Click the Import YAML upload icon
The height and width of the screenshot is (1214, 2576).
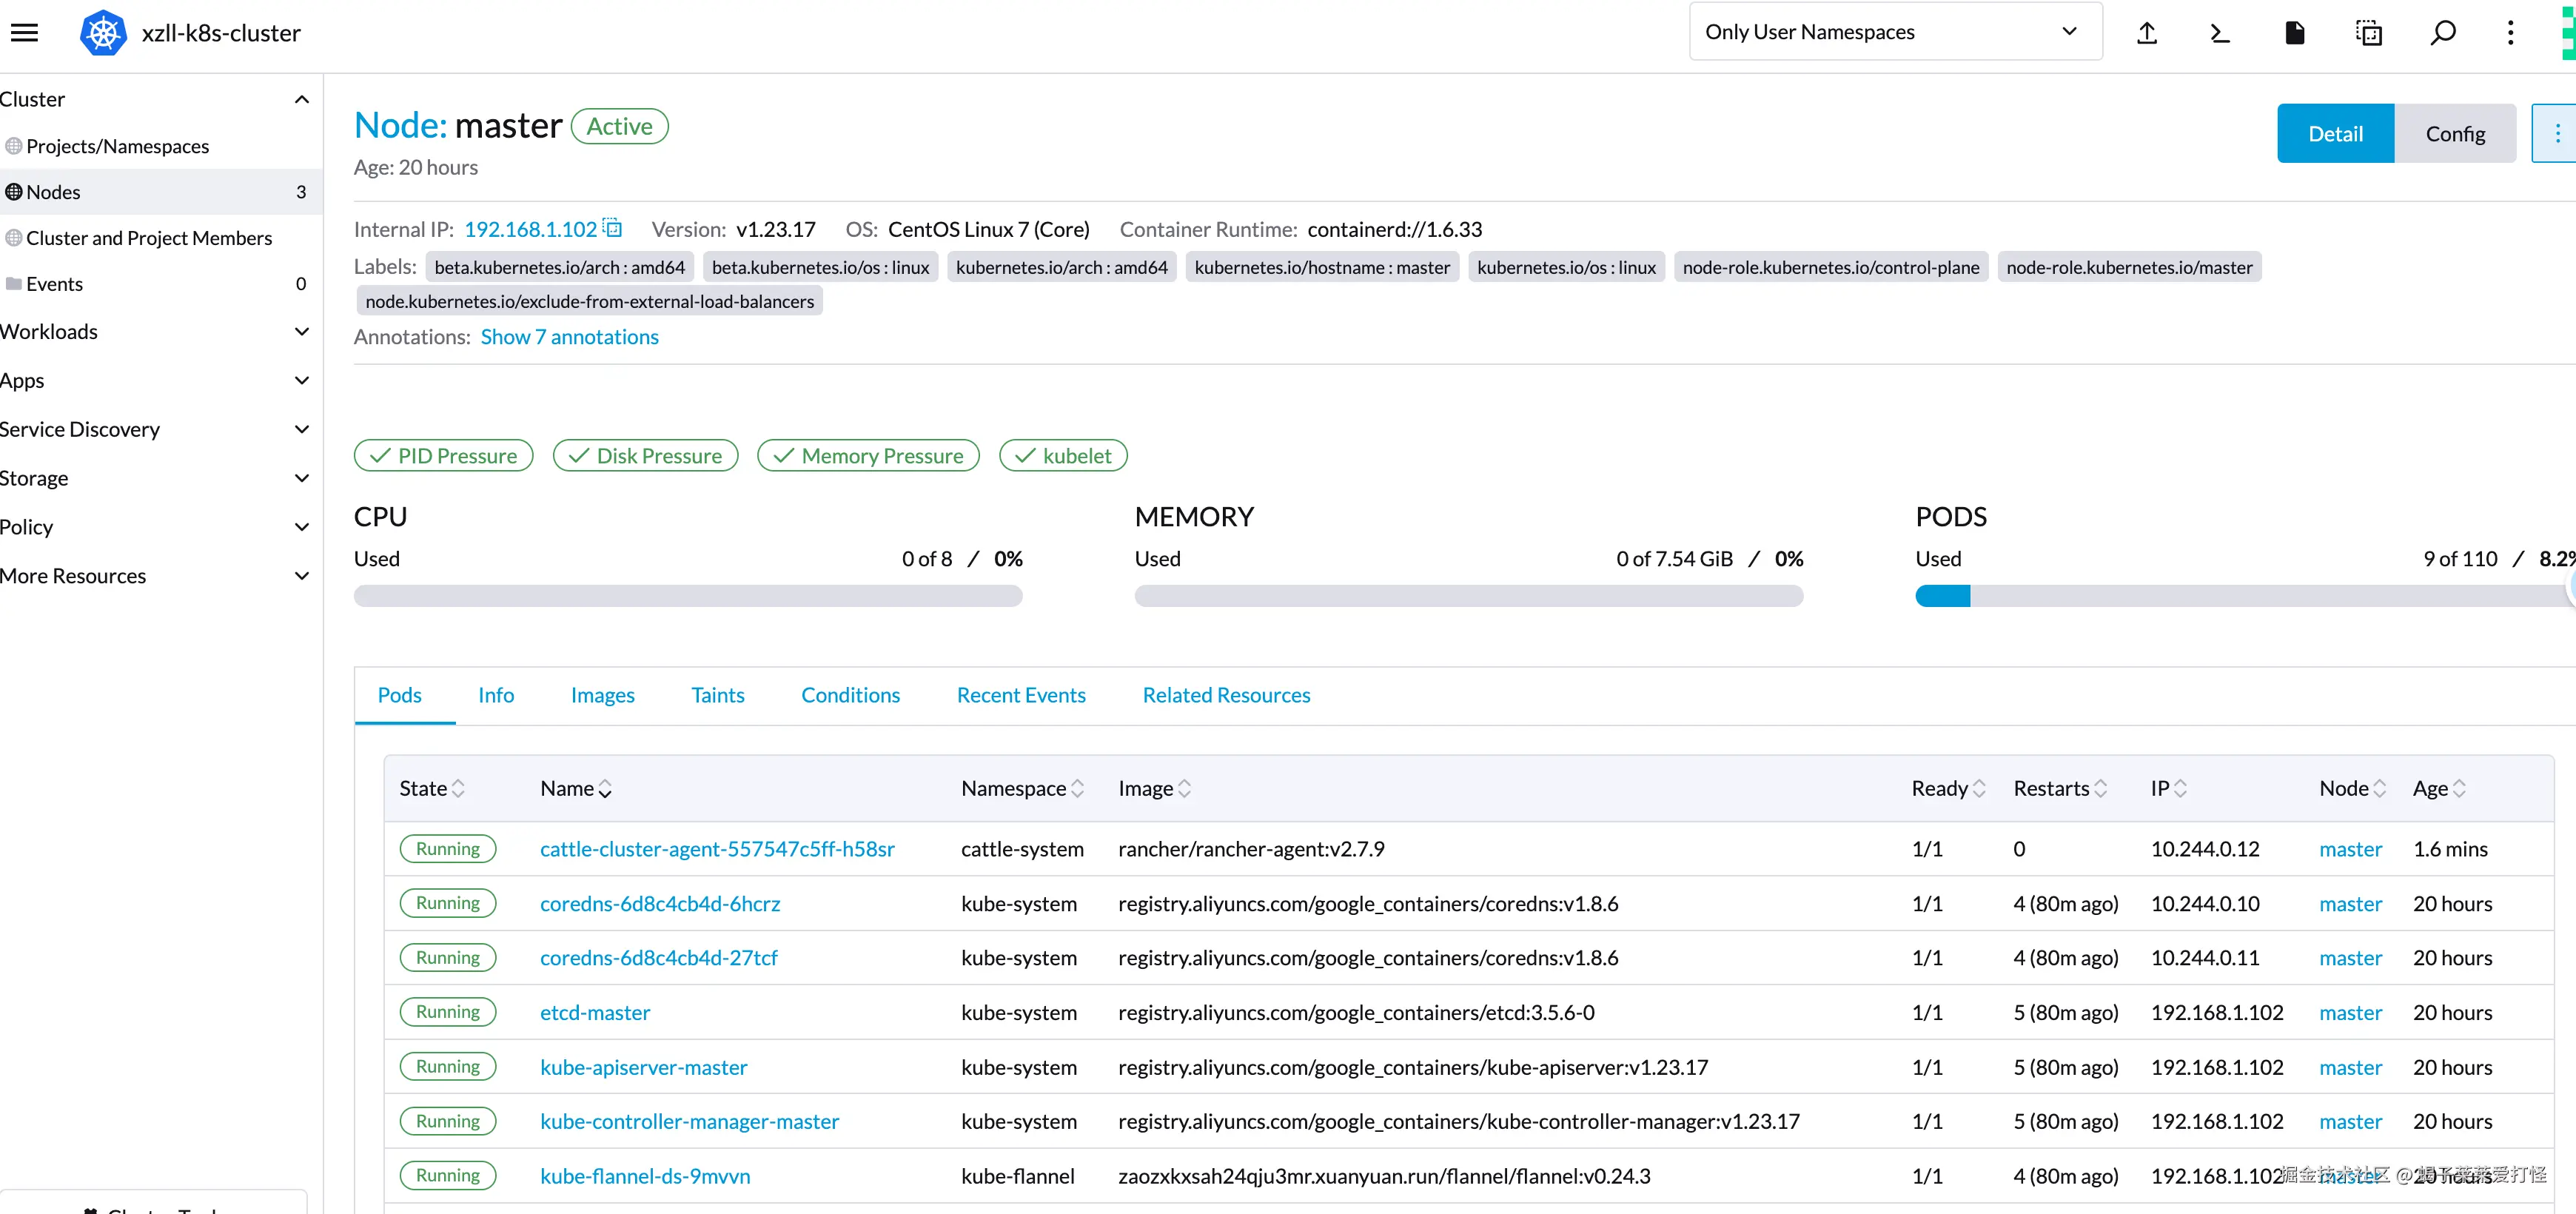coord(2146,33)
